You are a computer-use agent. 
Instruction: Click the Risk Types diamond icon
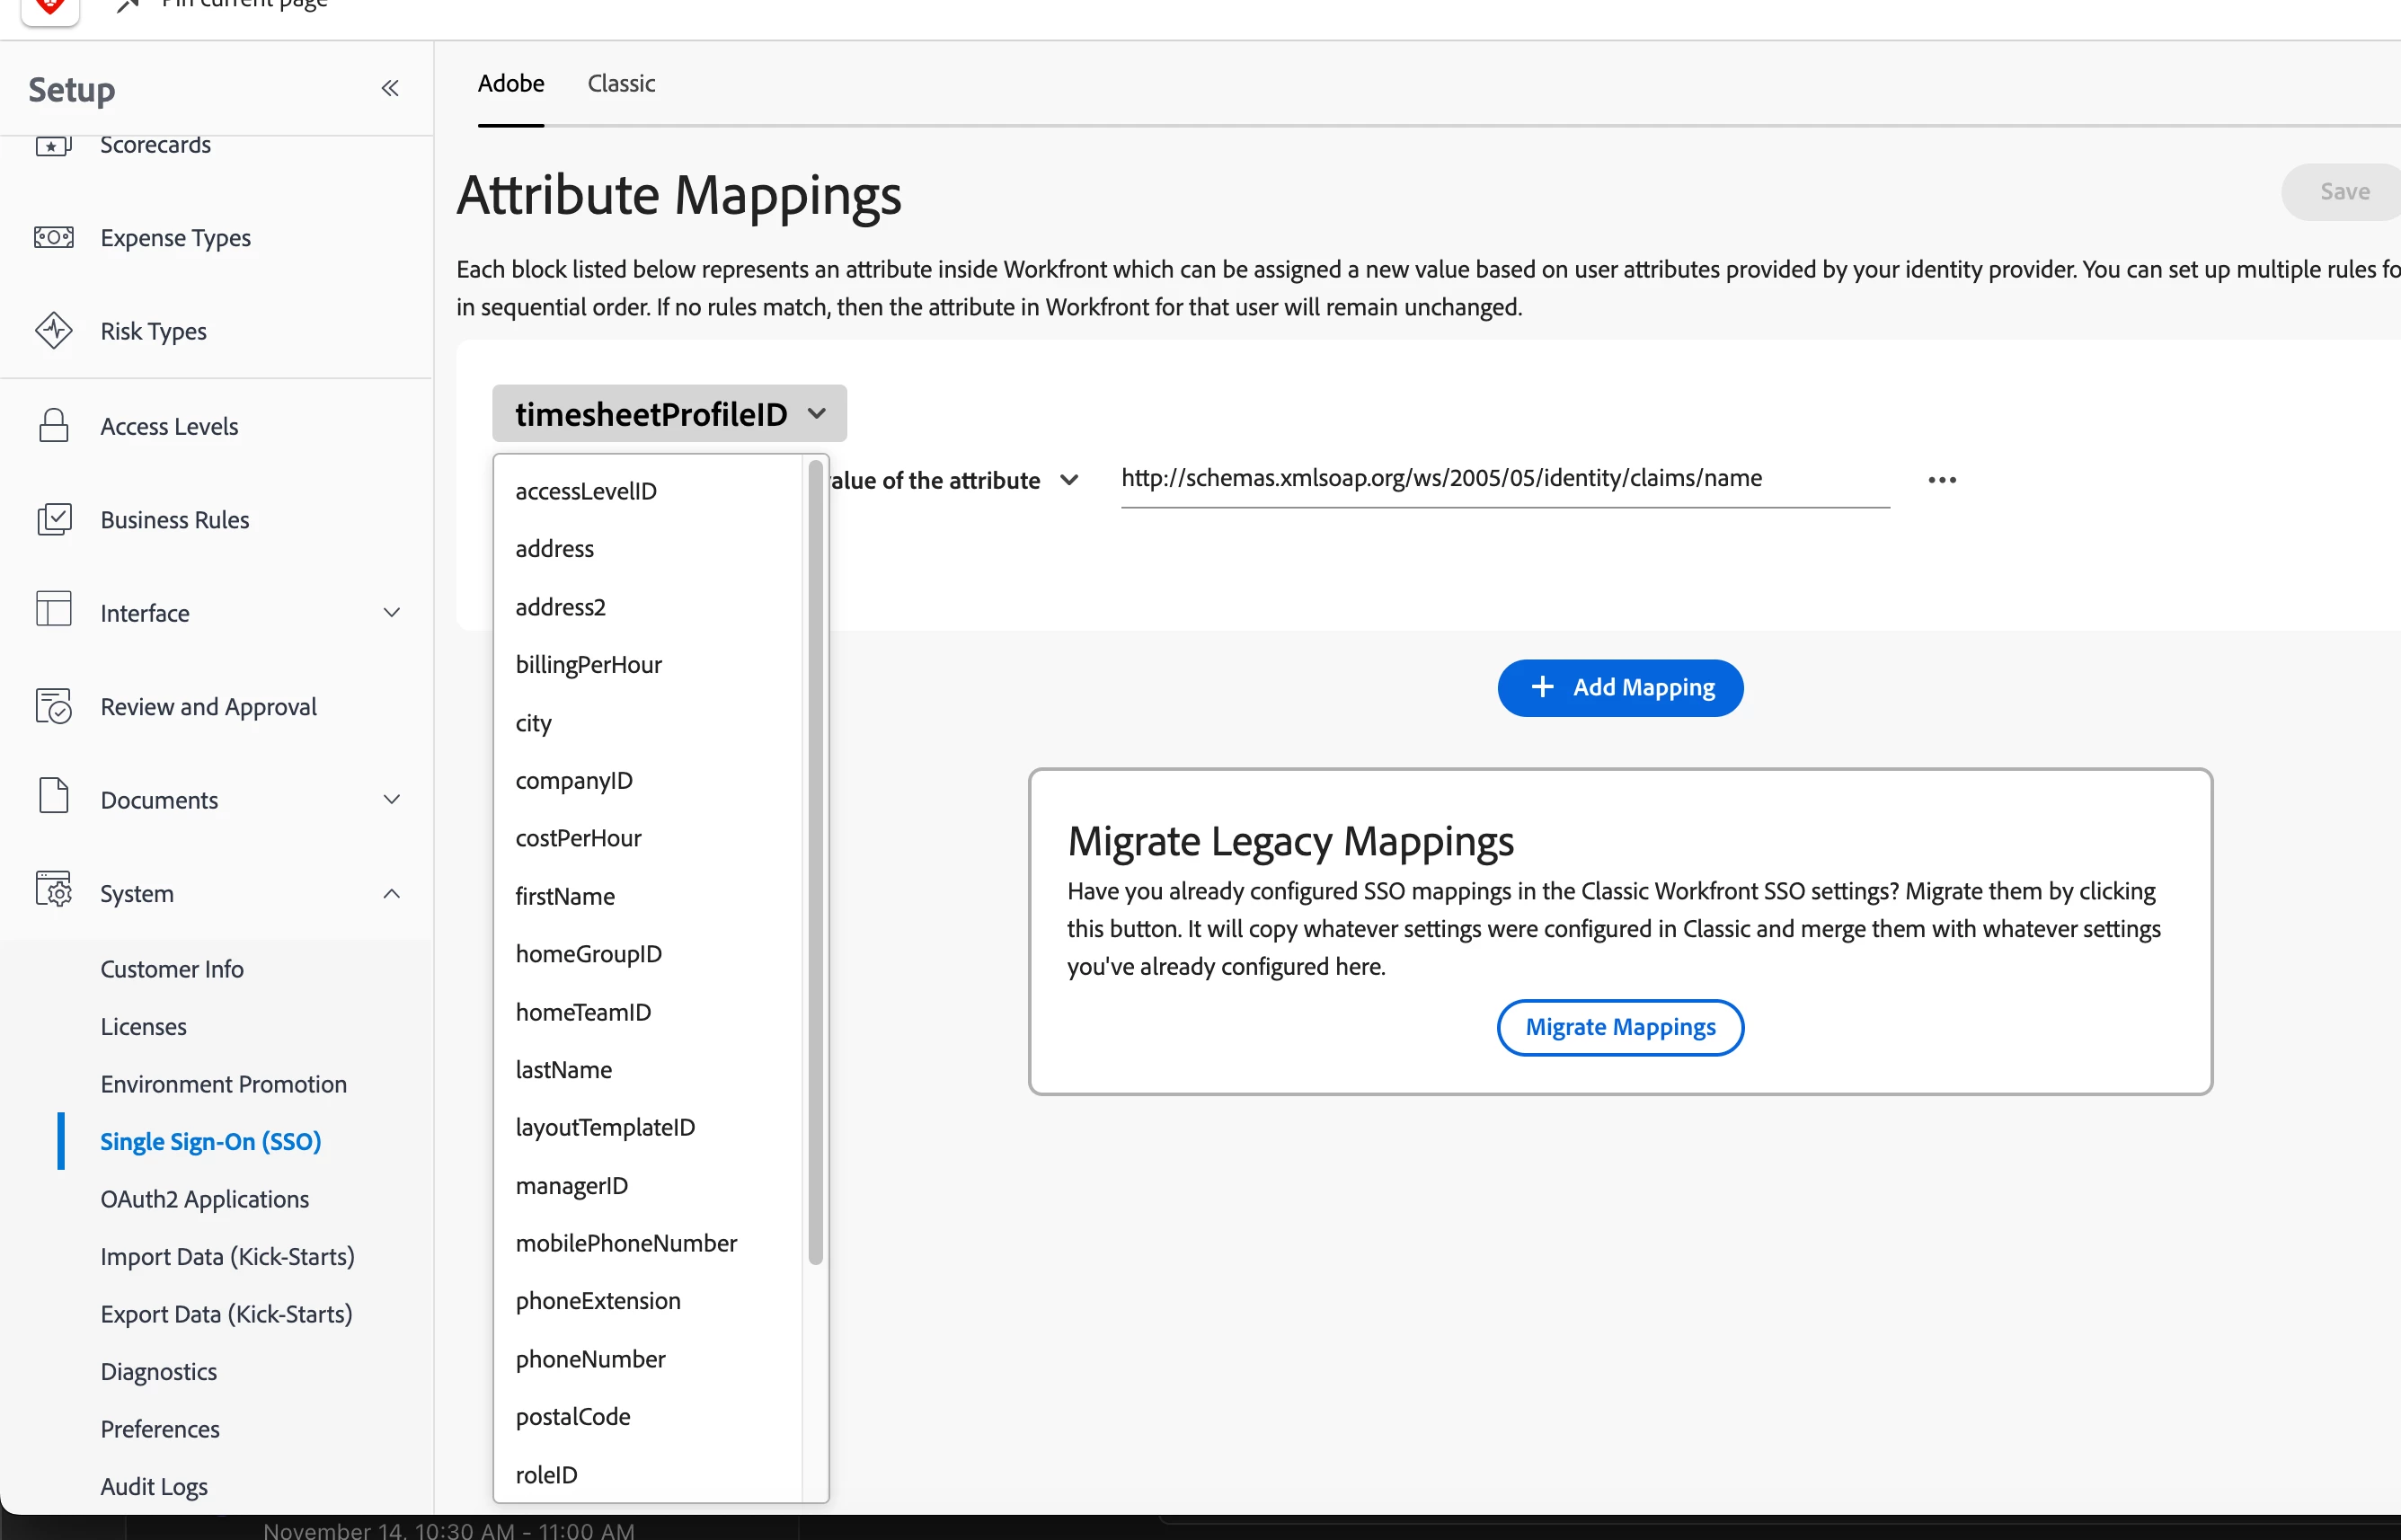pos(54,331)
